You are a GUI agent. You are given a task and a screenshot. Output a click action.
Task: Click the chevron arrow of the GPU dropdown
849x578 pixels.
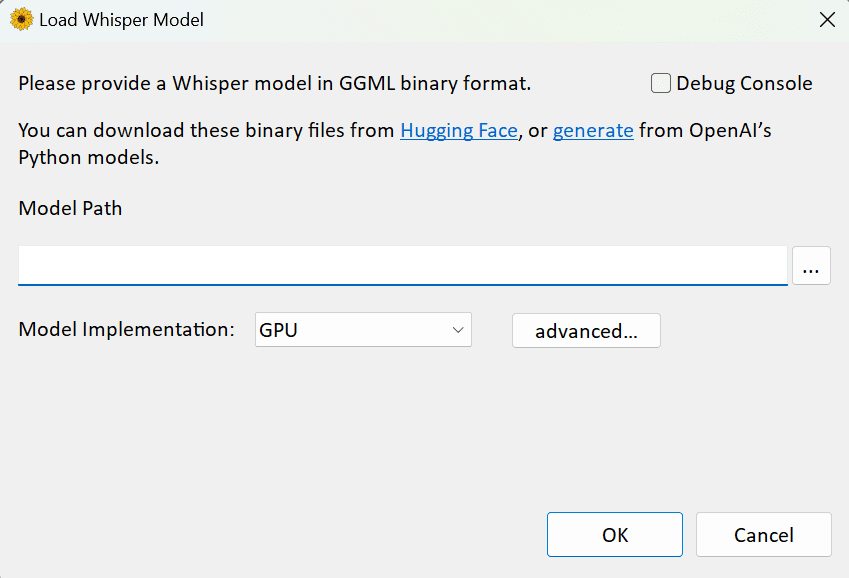pyautogui.click(x=458, y=330)
